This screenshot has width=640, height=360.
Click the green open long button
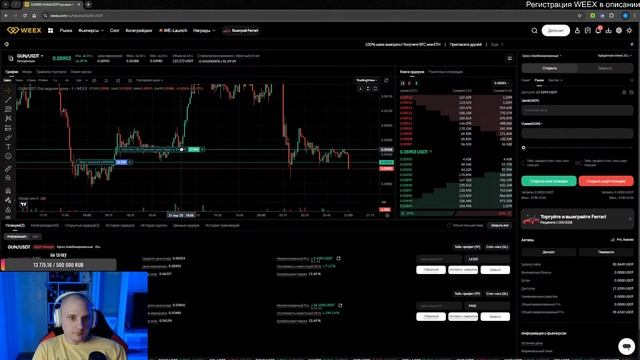549,181
